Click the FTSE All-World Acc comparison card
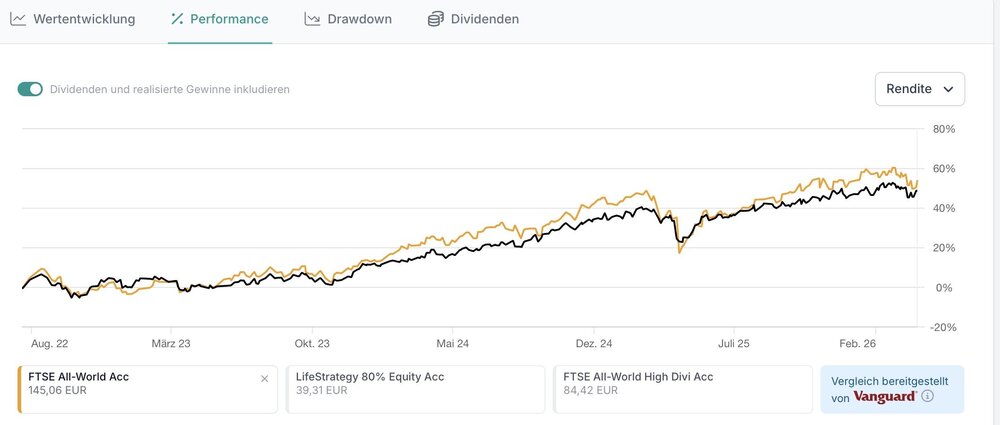 click(140, 389)
